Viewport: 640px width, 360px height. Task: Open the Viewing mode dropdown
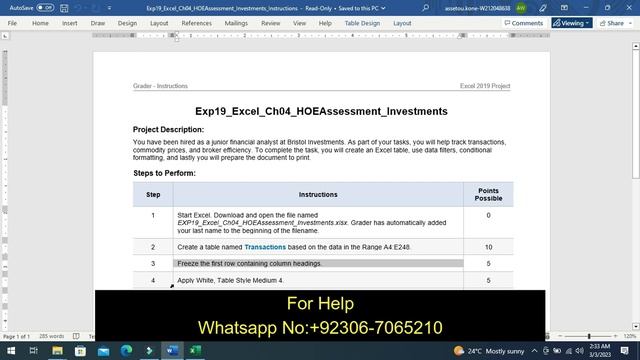tap(571, 23)
